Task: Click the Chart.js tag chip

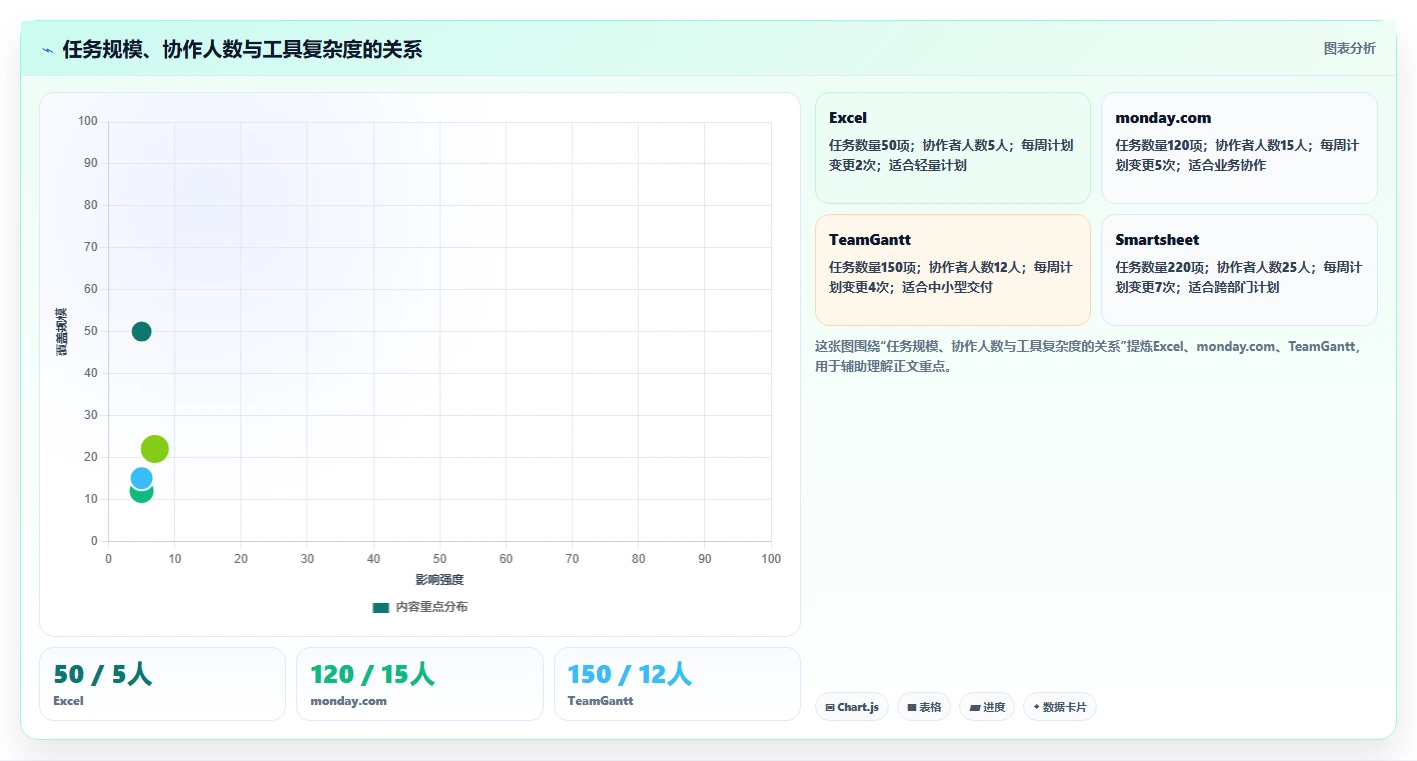Action: point(852,707)
